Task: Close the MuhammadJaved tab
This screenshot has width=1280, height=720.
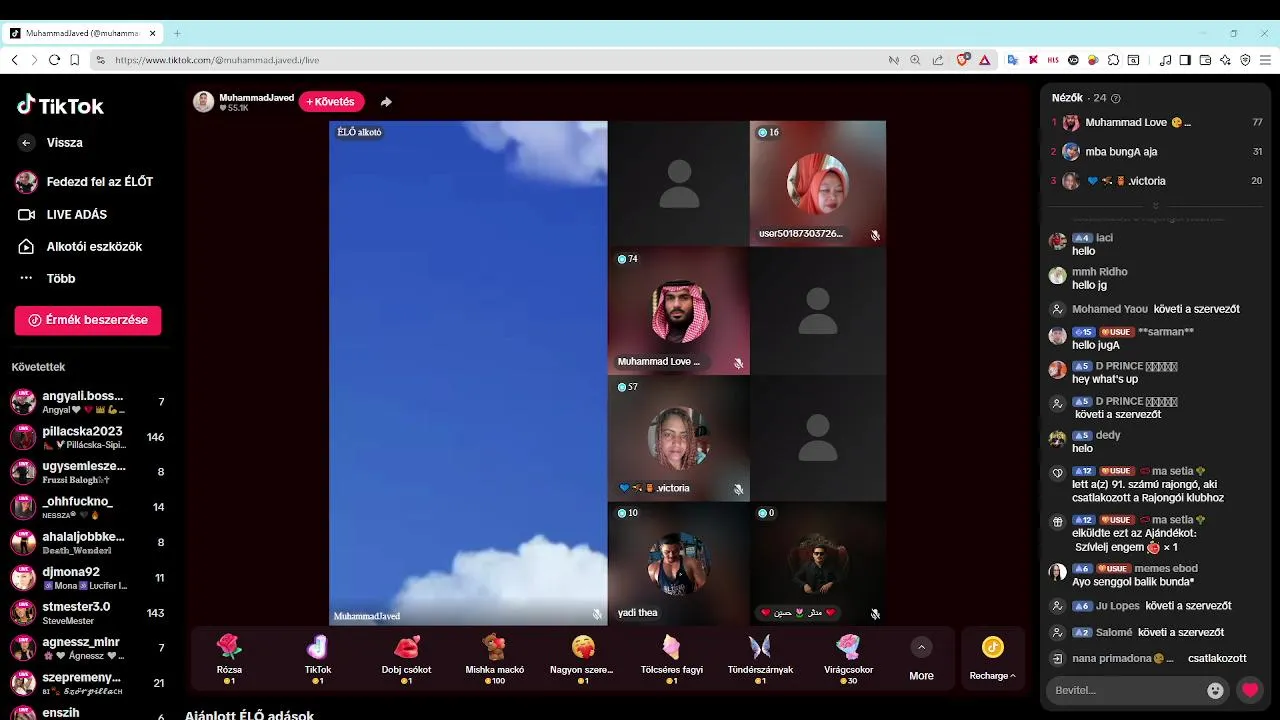Action: (x=153, y=33)
